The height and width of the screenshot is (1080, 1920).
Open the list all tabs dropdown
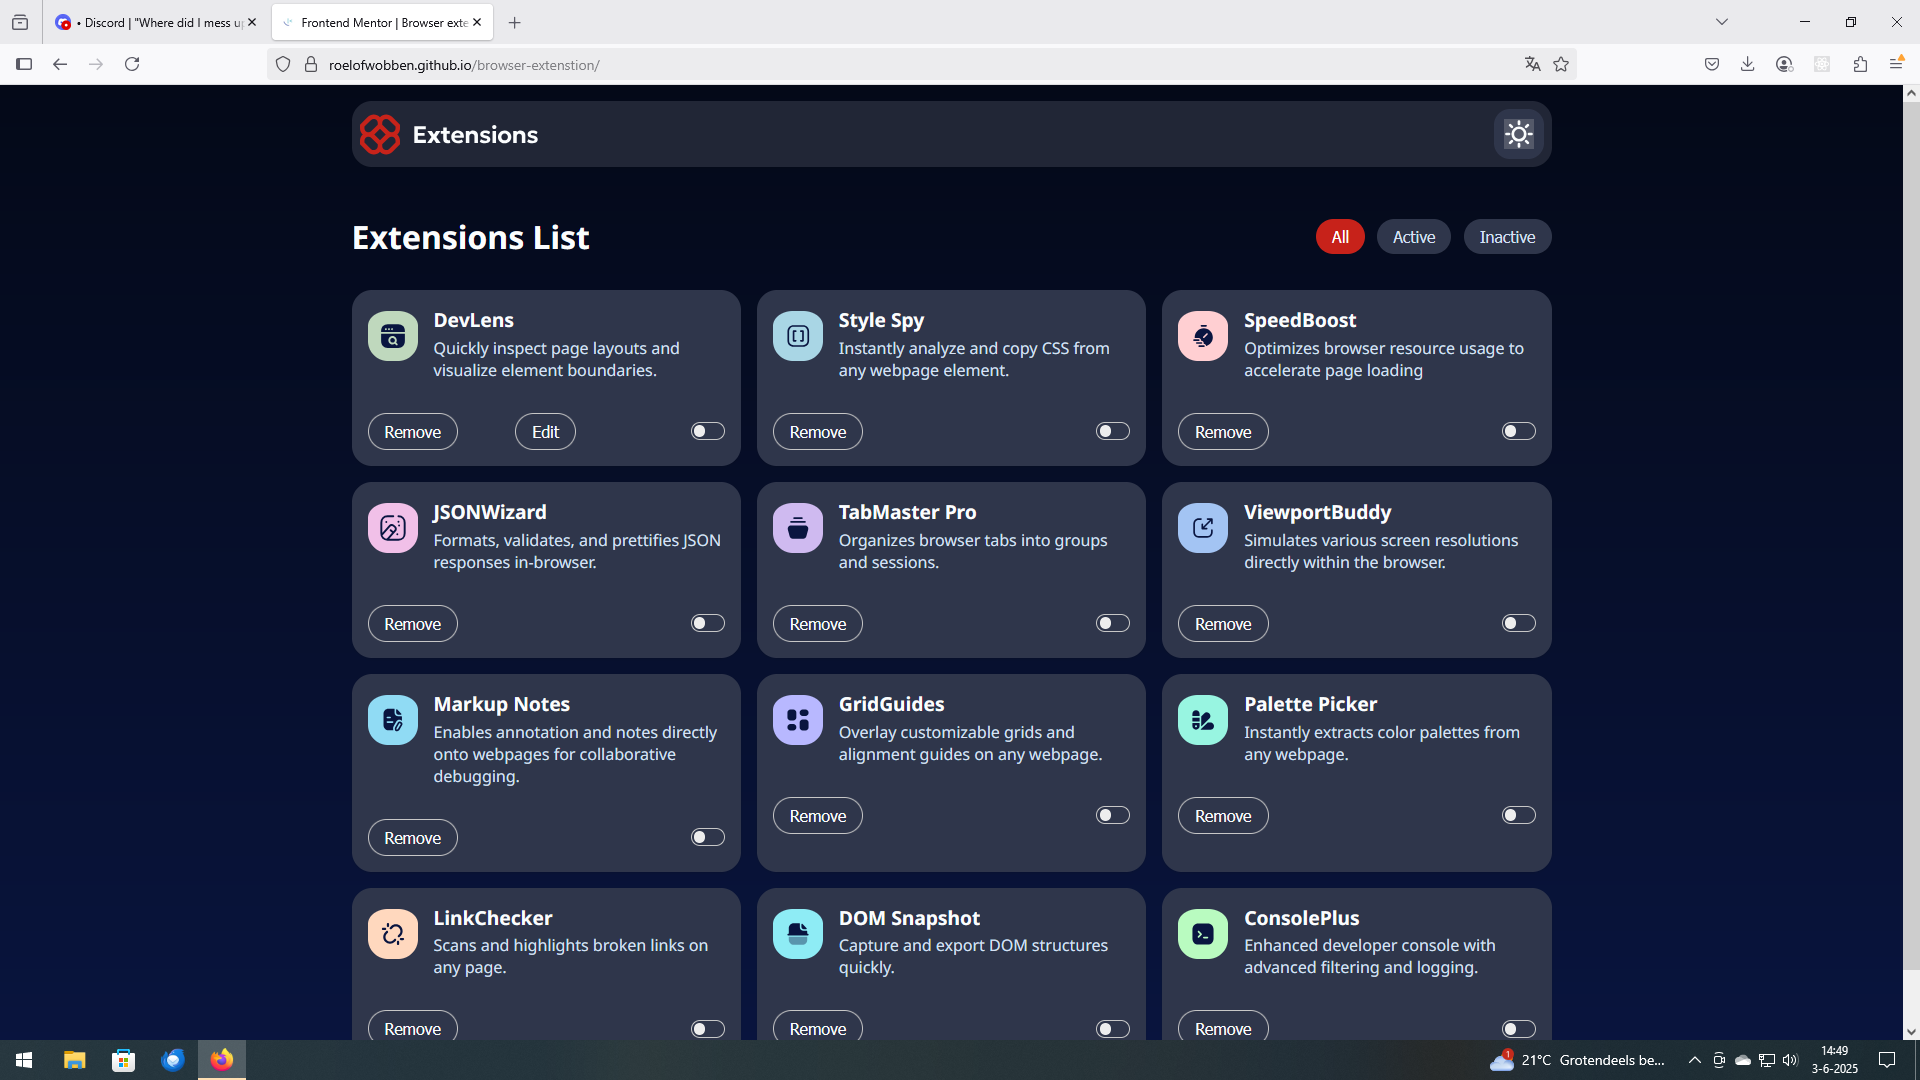click(1722, 22)
